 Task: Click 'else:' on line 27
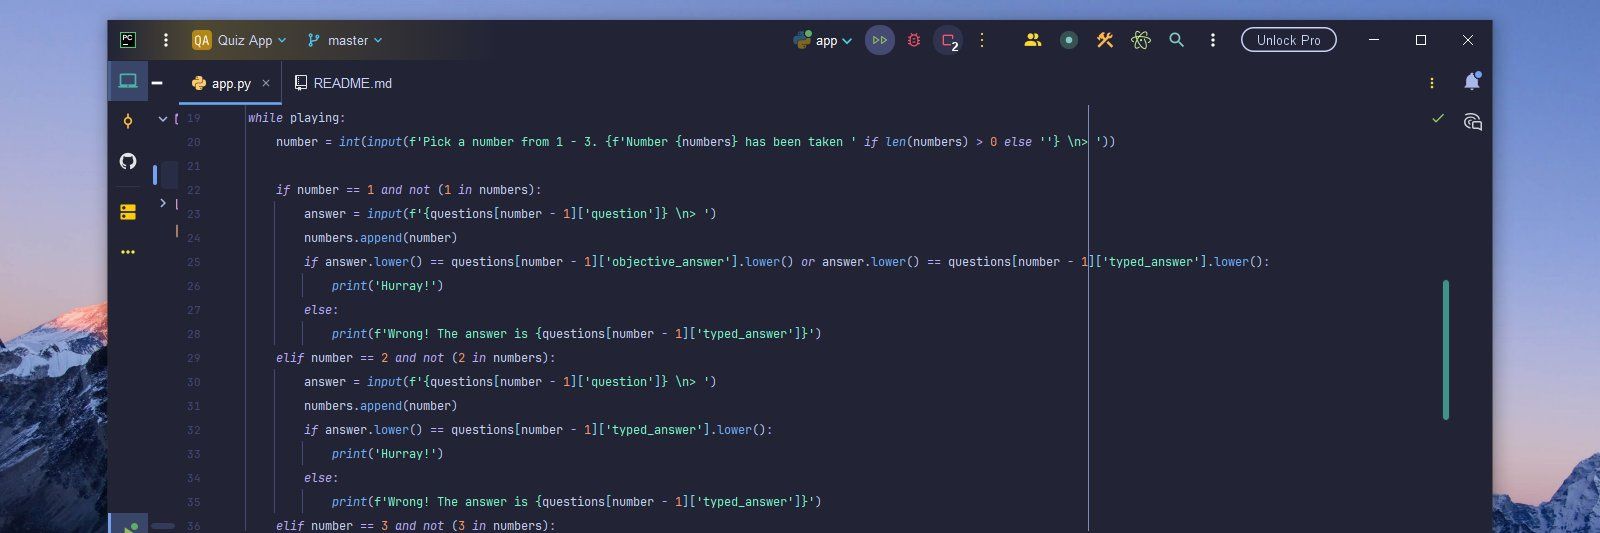pyautogui.click(x=321, y=310)
